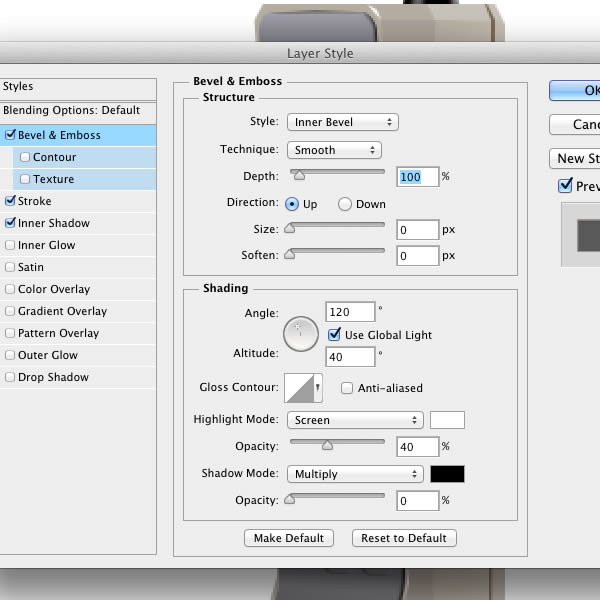Open the Style dropdown showing Inner Bevel

coord(343,122)
